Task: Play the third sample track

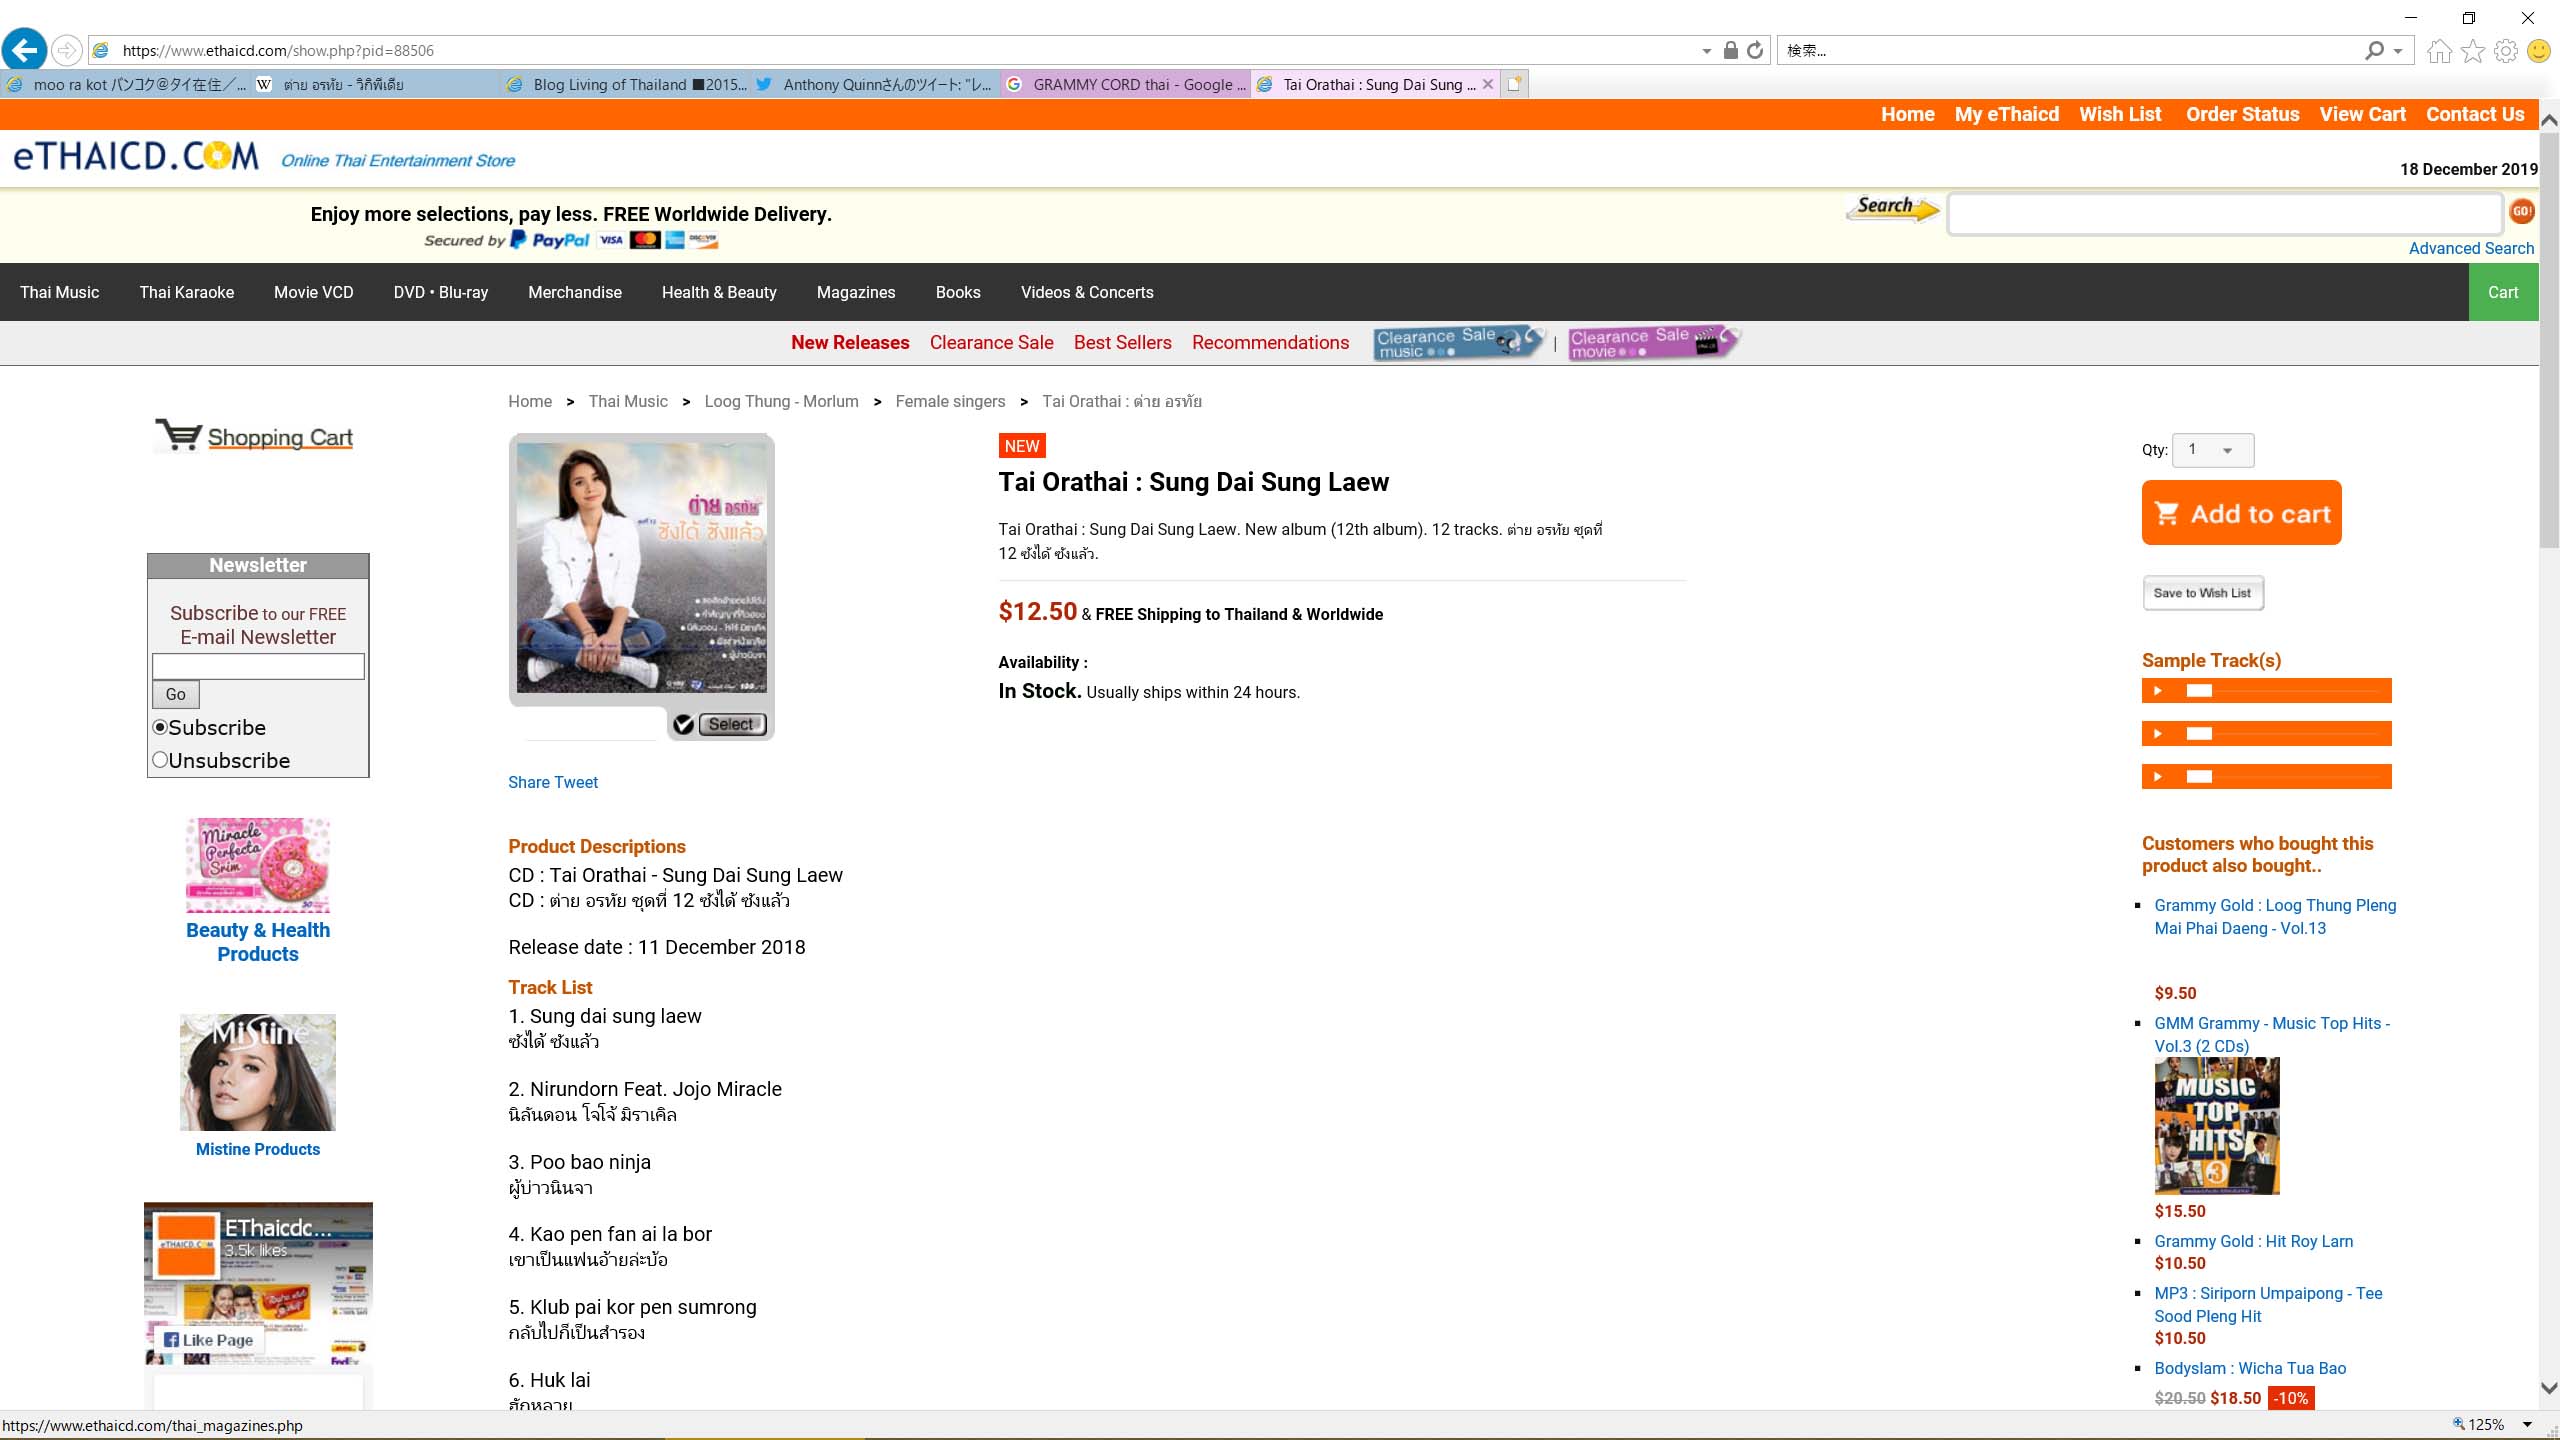Action: point(2158,777)
